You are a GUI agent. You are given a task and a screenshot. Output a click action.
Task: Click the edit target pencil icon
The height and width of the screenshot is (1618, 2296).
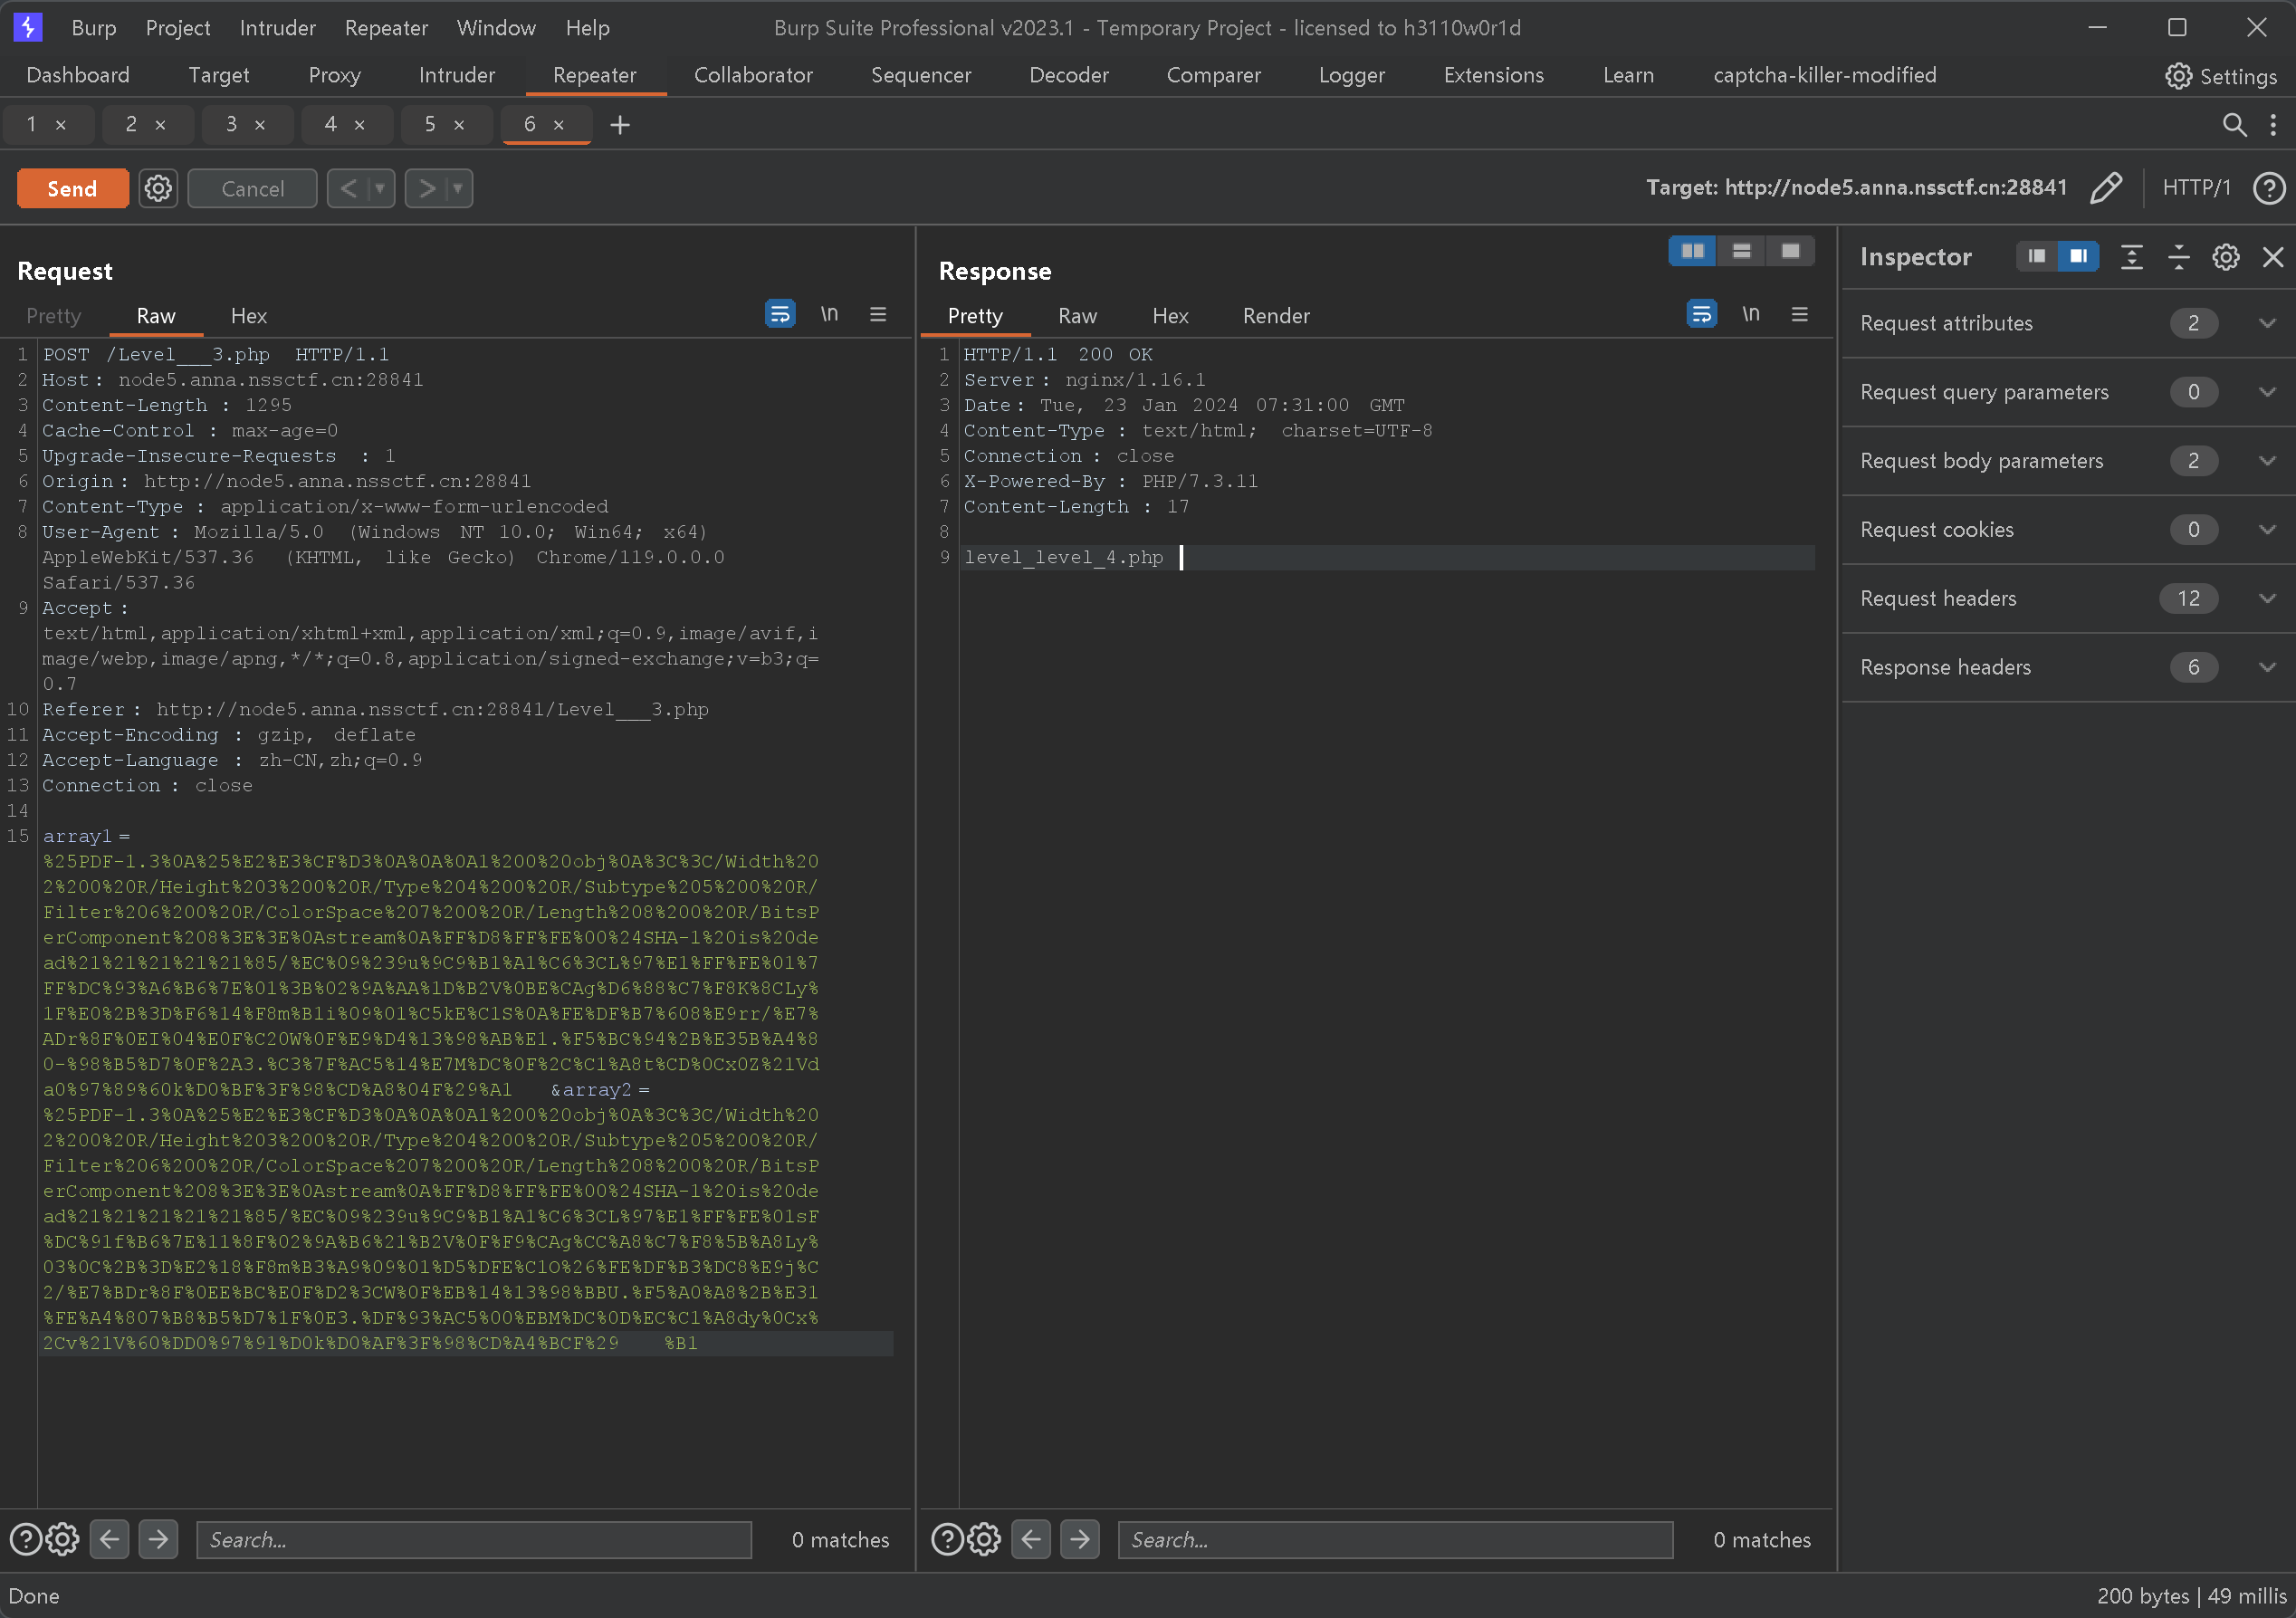pyautogui.click(x=2105, y=188)
